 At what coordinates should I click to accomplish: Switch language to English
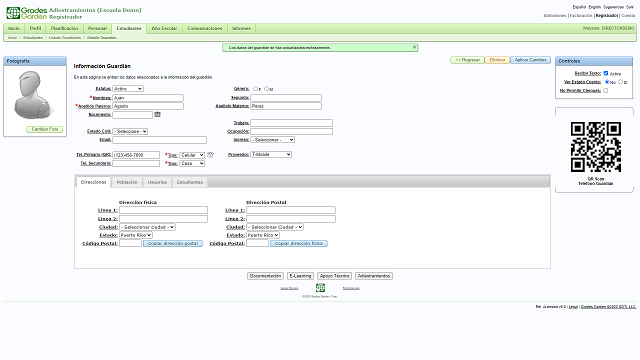(x=594, y=7)
